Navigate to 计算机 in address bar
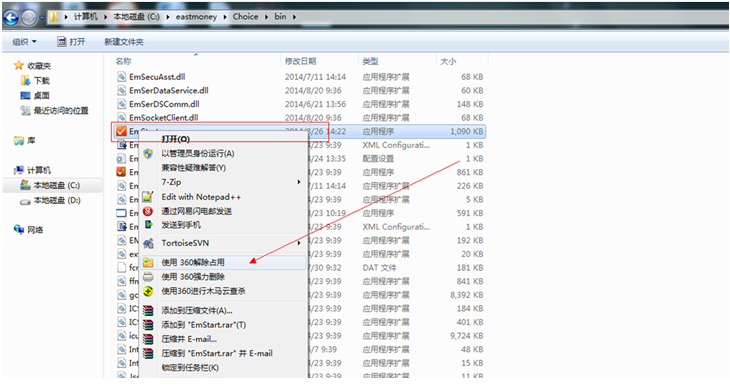Image resolution: width=730 pixels, height=390 pixels. click(x=86, y=17)
